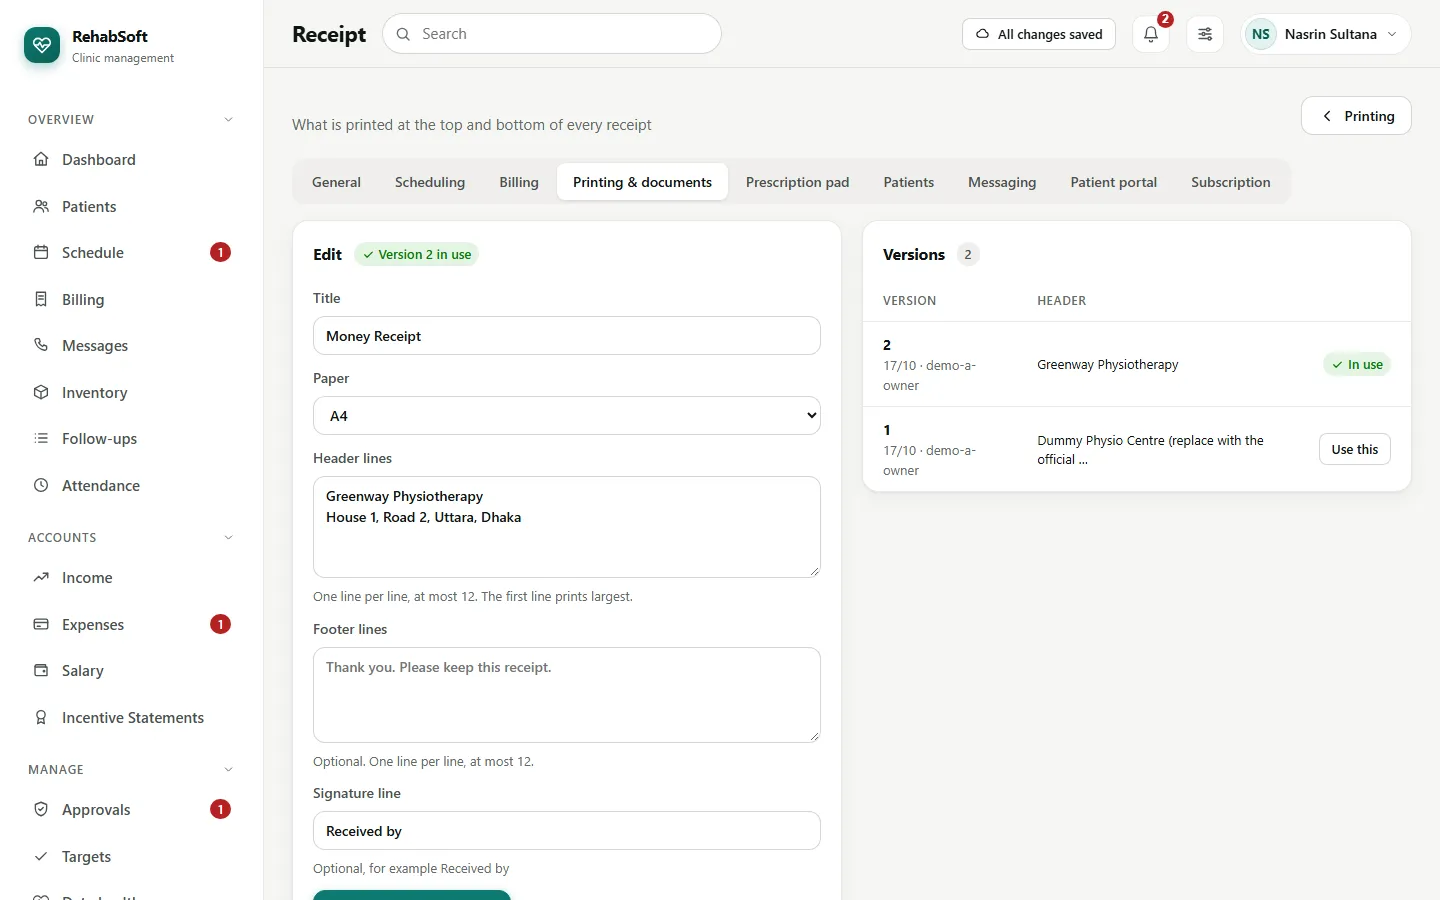Image resolution: width=1440 pixels, height=900 pixels.
Task: Open Targets sidebar item
Action: click(131, 856)
